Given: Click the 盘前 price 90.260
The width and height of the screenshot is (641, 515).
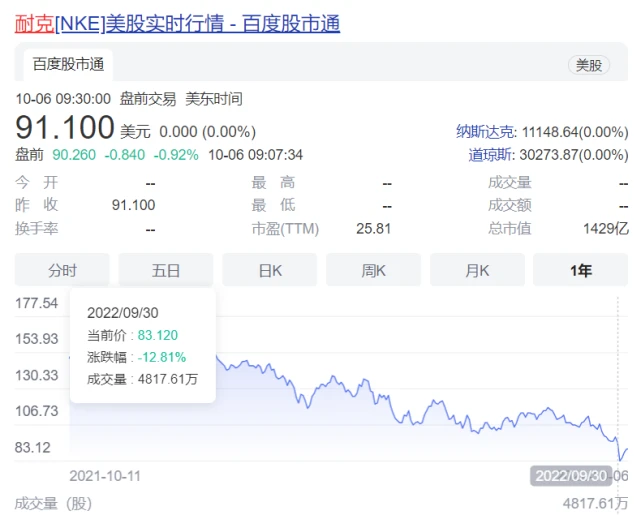Looking at the screenshot, I should click(74, 154).
